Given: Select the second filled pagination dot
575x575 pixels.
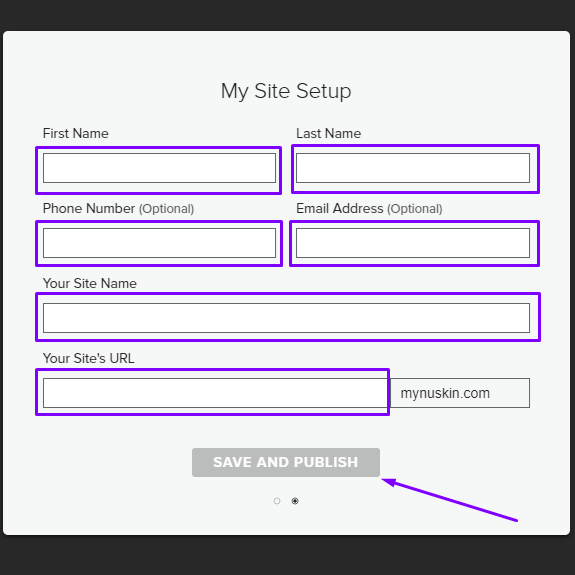Looking at the screenshot, I should (295, 501).
